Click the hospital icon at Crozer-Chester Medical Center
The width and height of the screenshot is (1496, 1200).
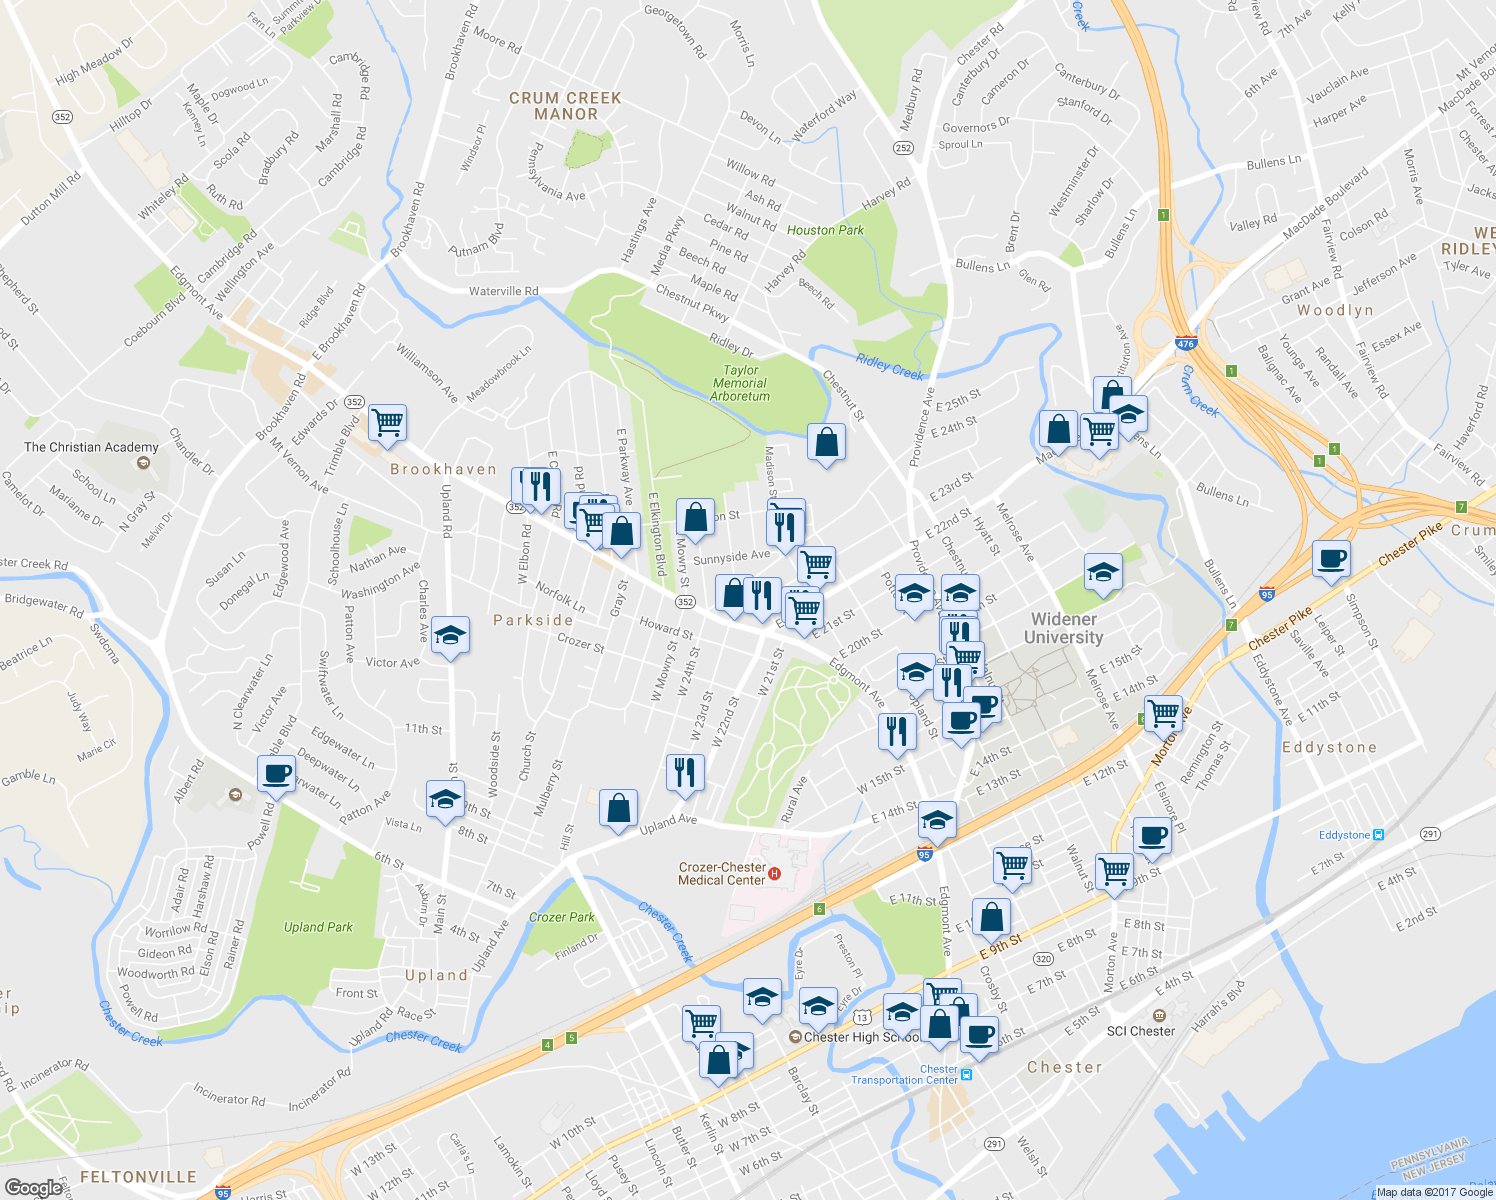point(774,874)
